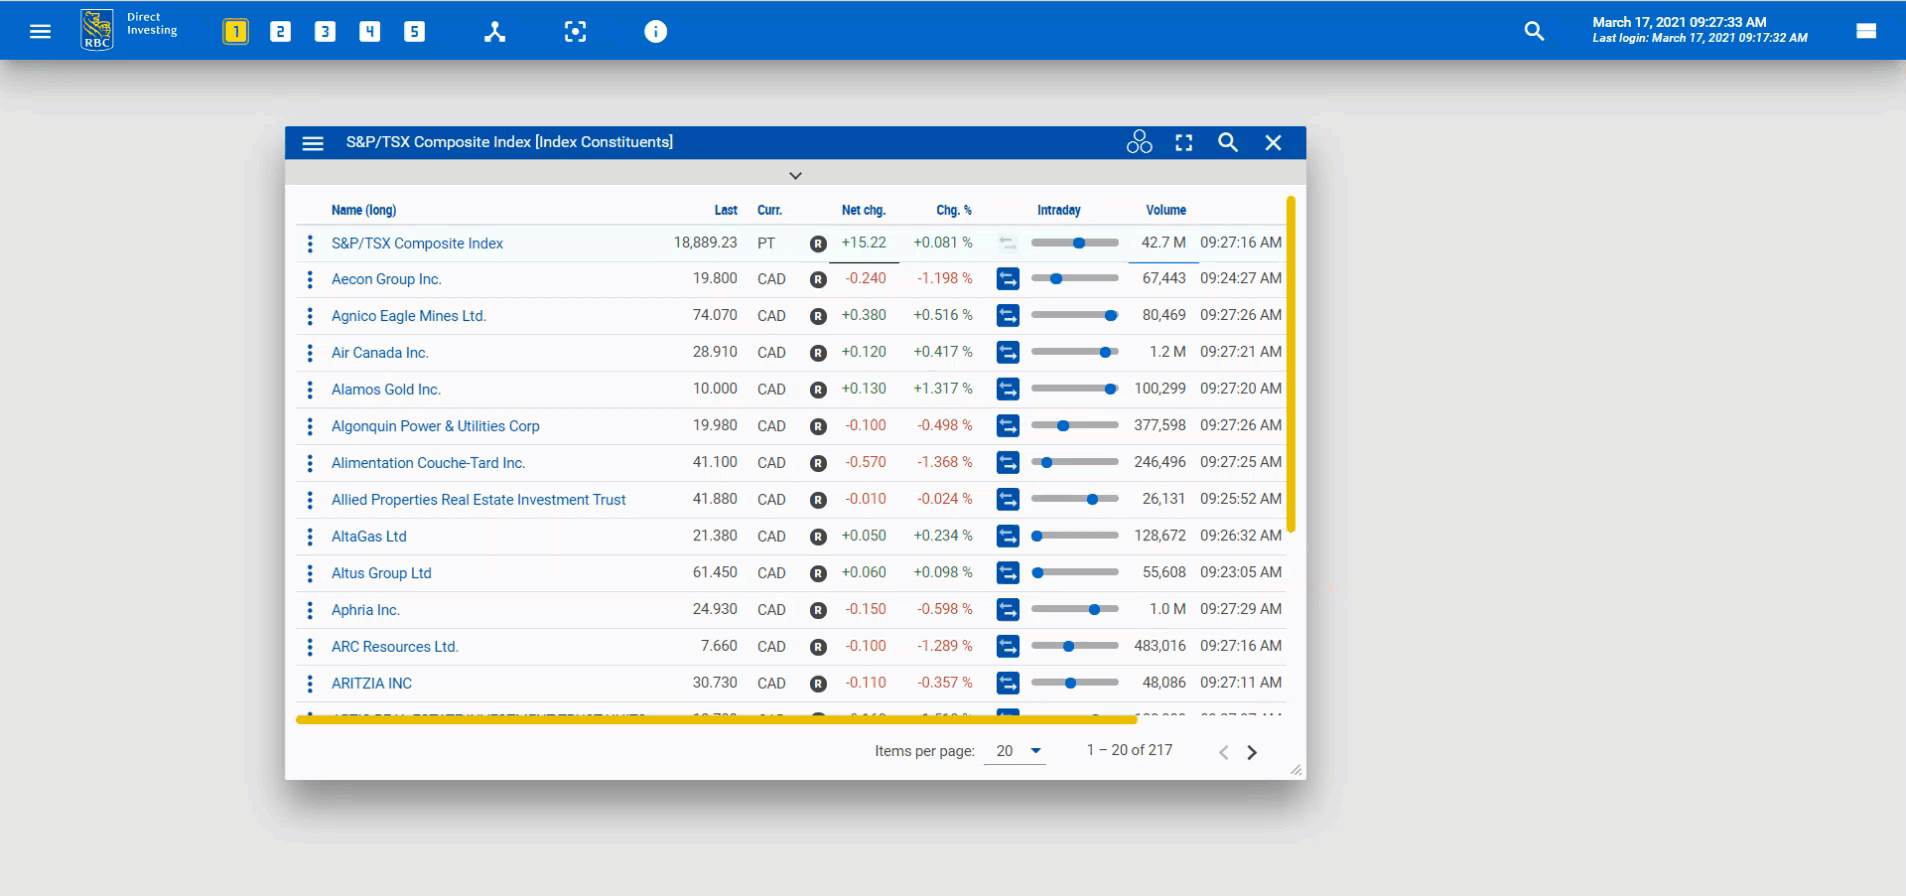Click the RBC Direct Investing logo
This screenshot has height=896, width=1906.
tap(129, 29)
